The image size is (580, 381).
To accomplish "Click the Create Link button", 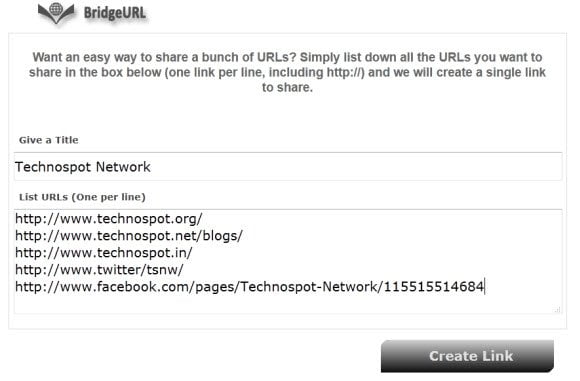I will tap(467, 356).
